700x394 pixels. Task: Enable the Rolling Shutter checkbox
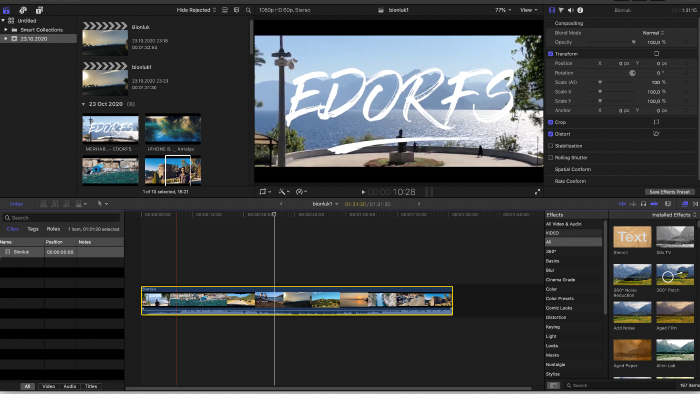tap(550, 158)
